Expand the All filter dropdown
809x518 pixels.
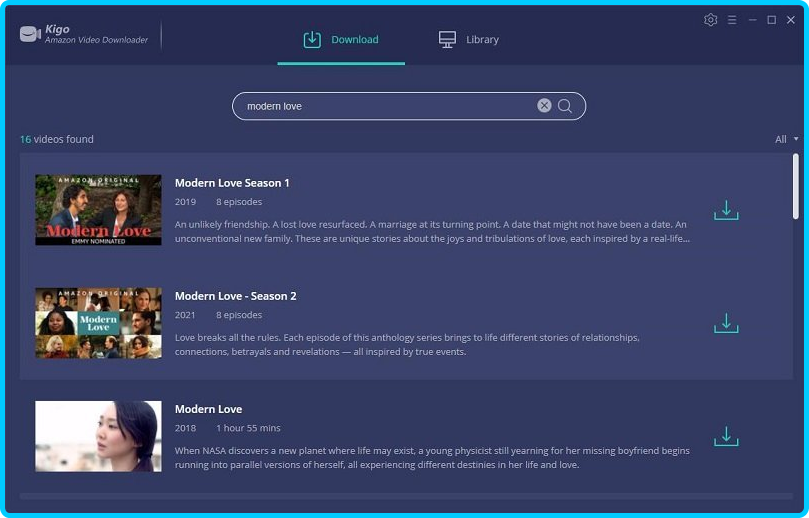click(x=786, y=139)
